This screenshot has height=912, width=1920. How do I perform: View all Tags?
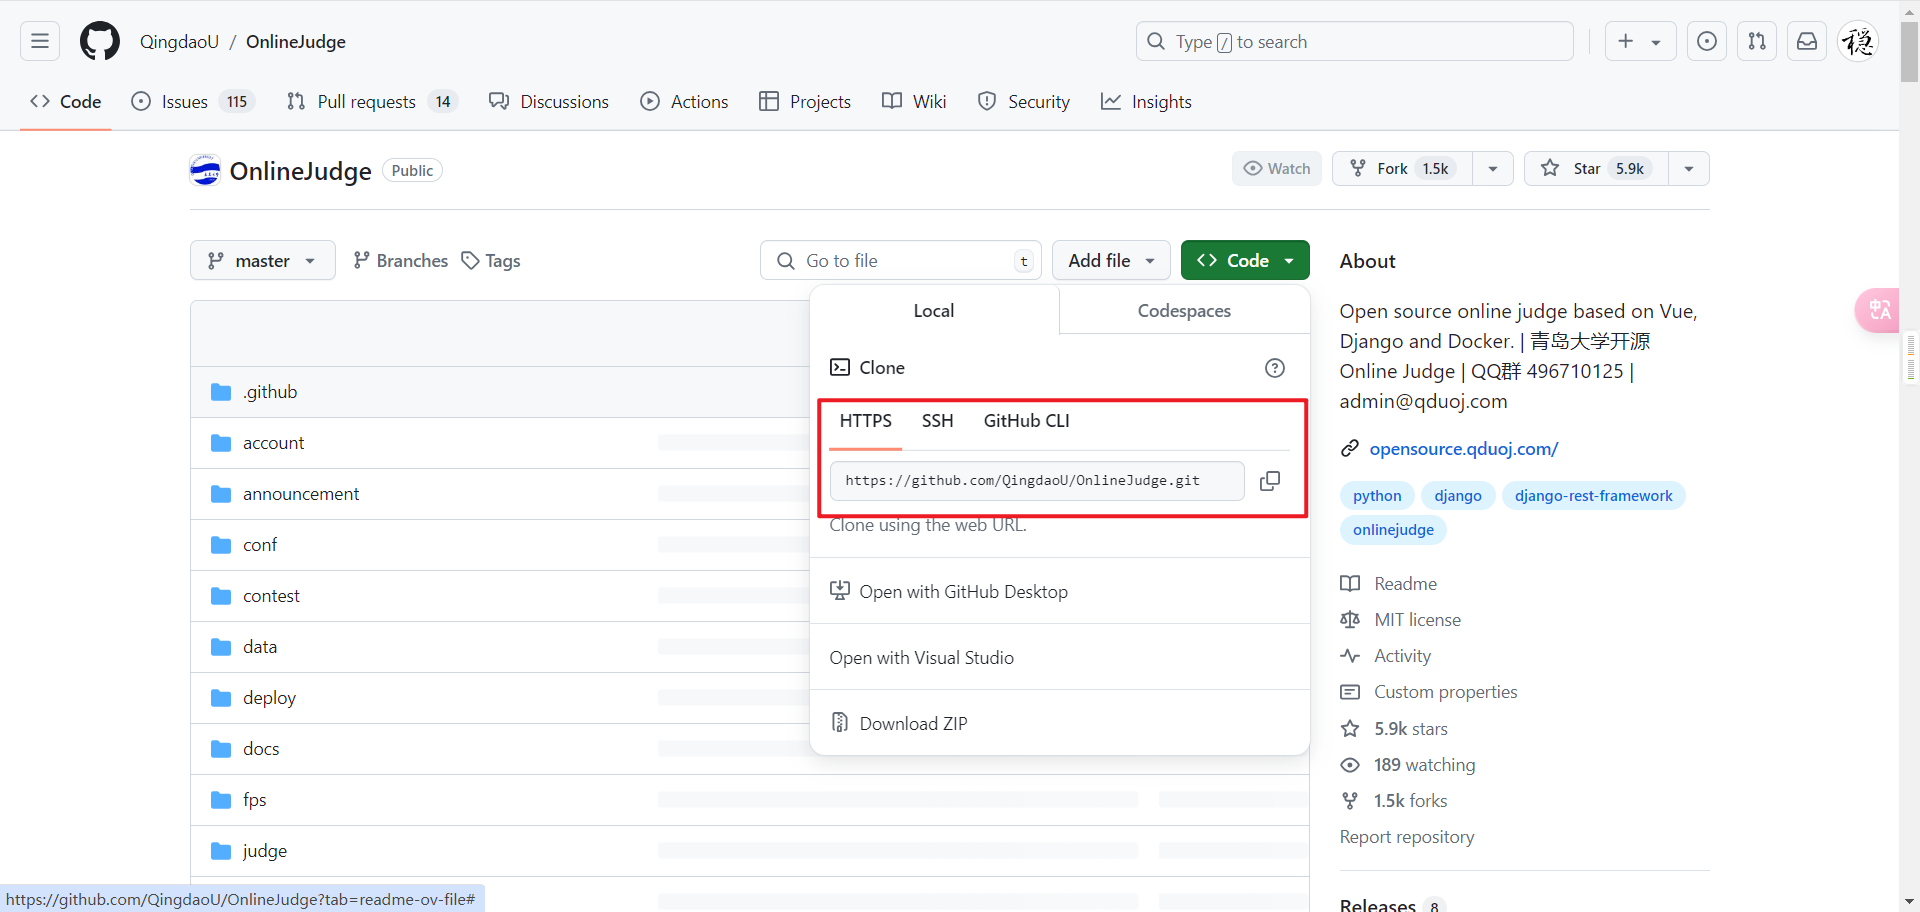[x=491, y=260]
